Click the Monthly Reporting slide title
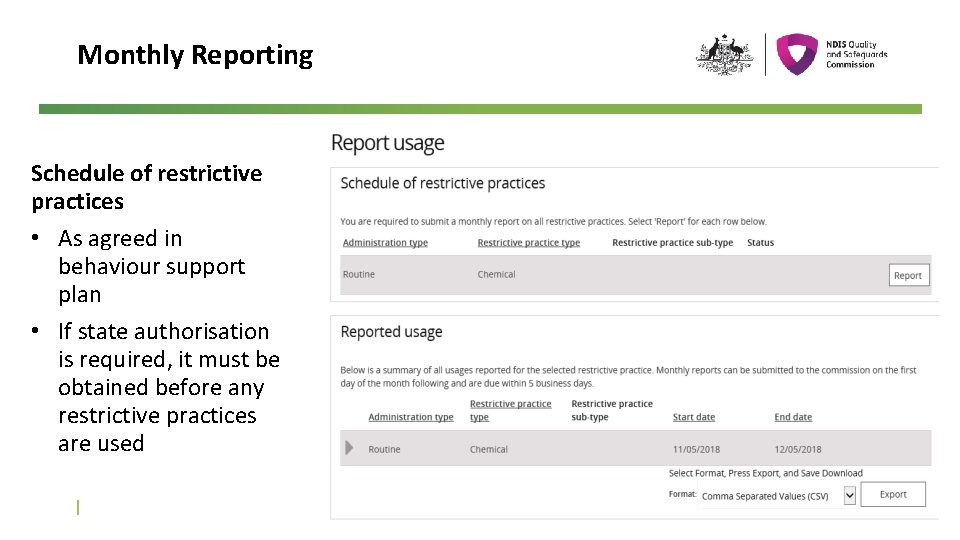The width and height of the screenshot is (960, 540). tap(195, 54)
